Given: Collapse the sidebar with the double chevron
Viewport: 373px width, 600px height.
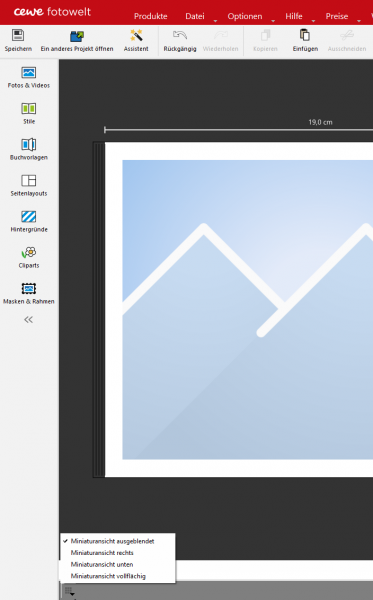Looking at the screenshot, I should (29, 320).
